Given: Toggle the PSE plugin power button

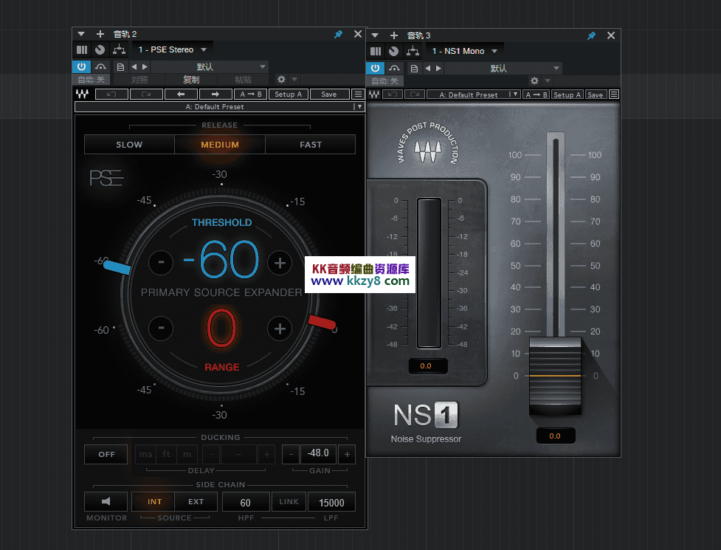Looking at the screenshot, I should click(81, 67).
